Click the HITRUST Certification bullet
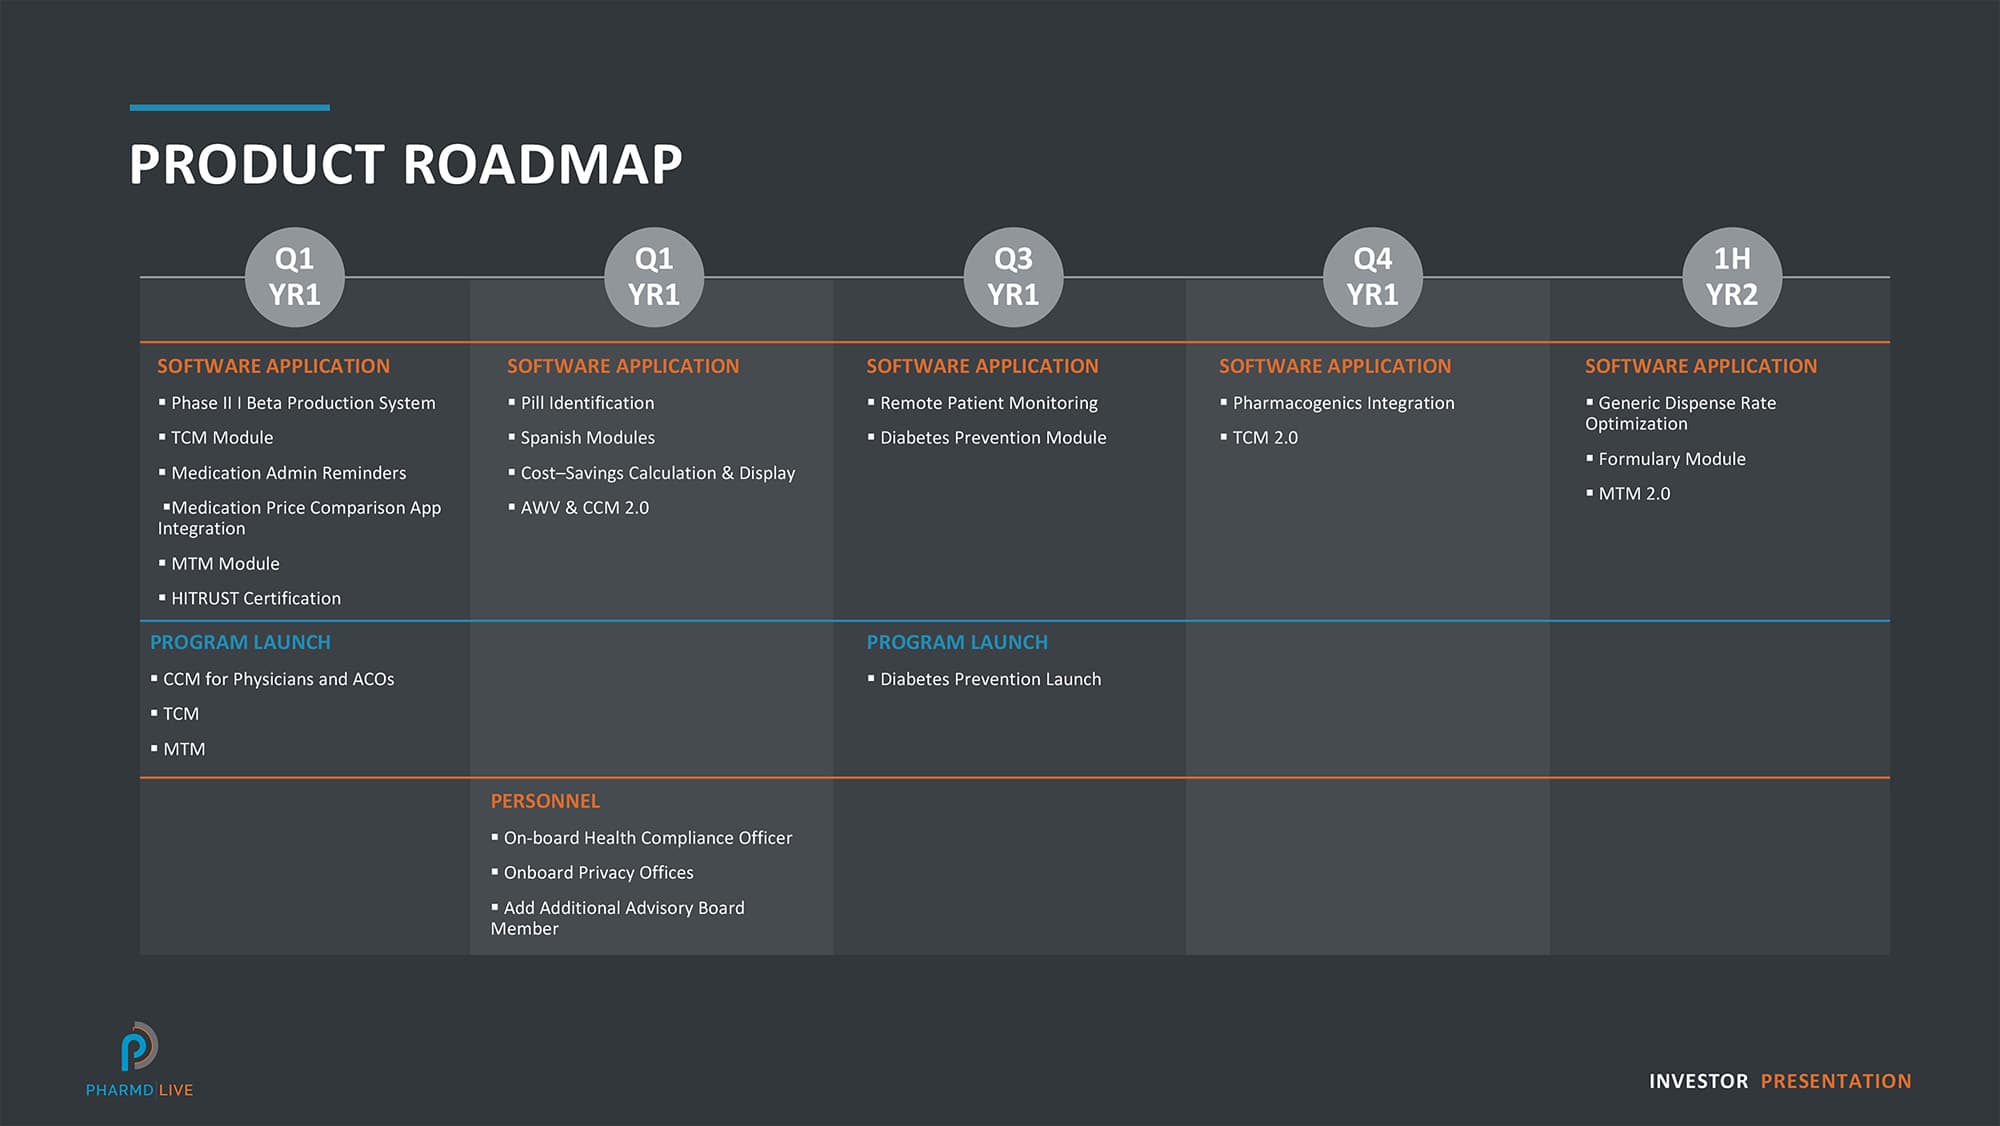Viewport: 2000px width, 1126px height. [x=255, y=598]
